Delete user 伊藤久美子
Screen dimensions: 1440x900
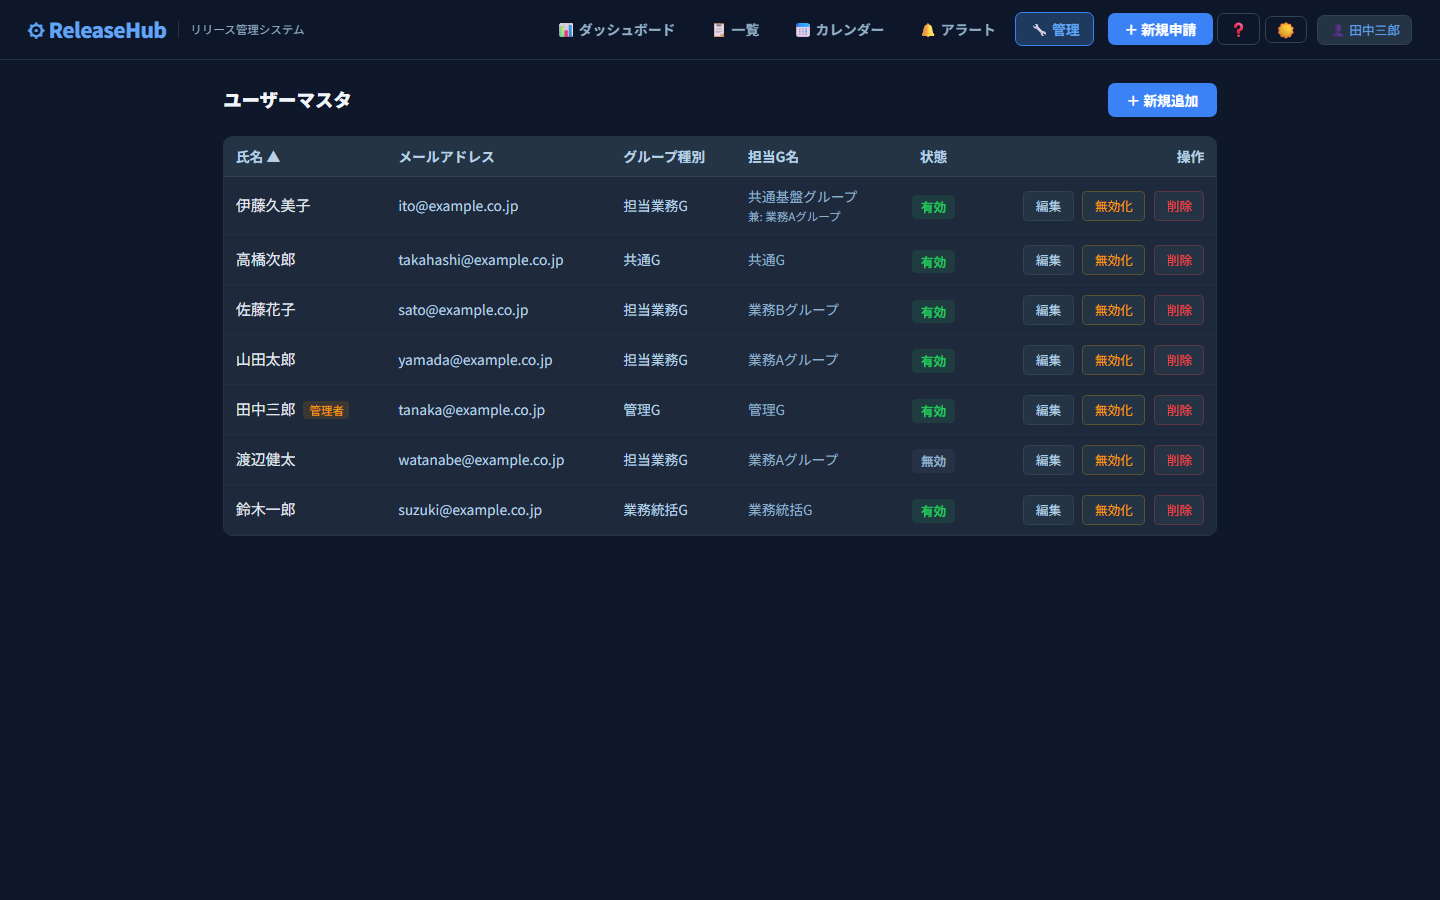[1179, 206]
